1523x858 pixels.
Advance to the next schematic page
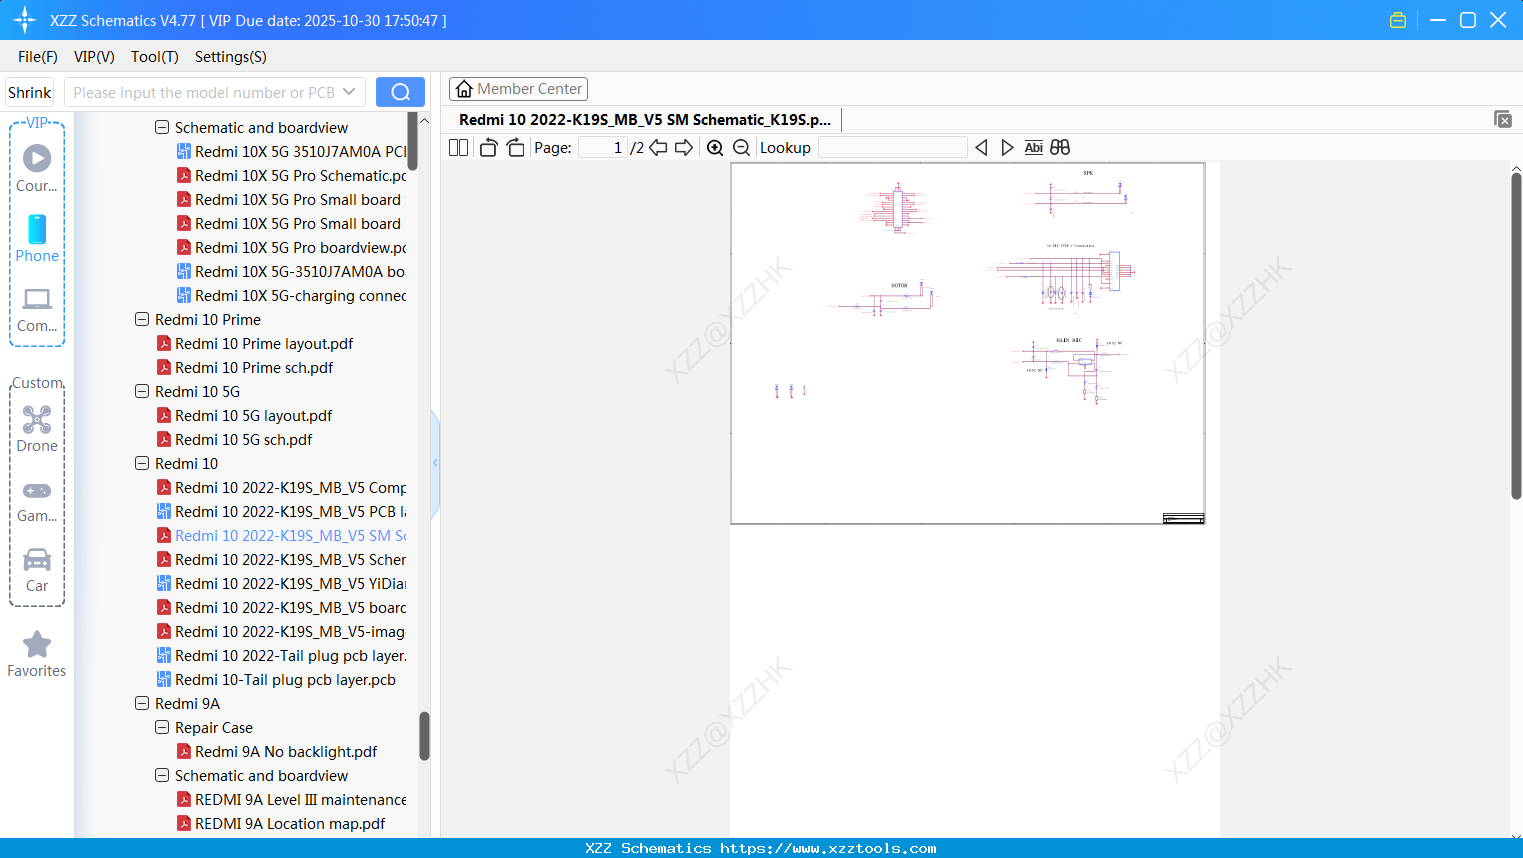[685, 147]
